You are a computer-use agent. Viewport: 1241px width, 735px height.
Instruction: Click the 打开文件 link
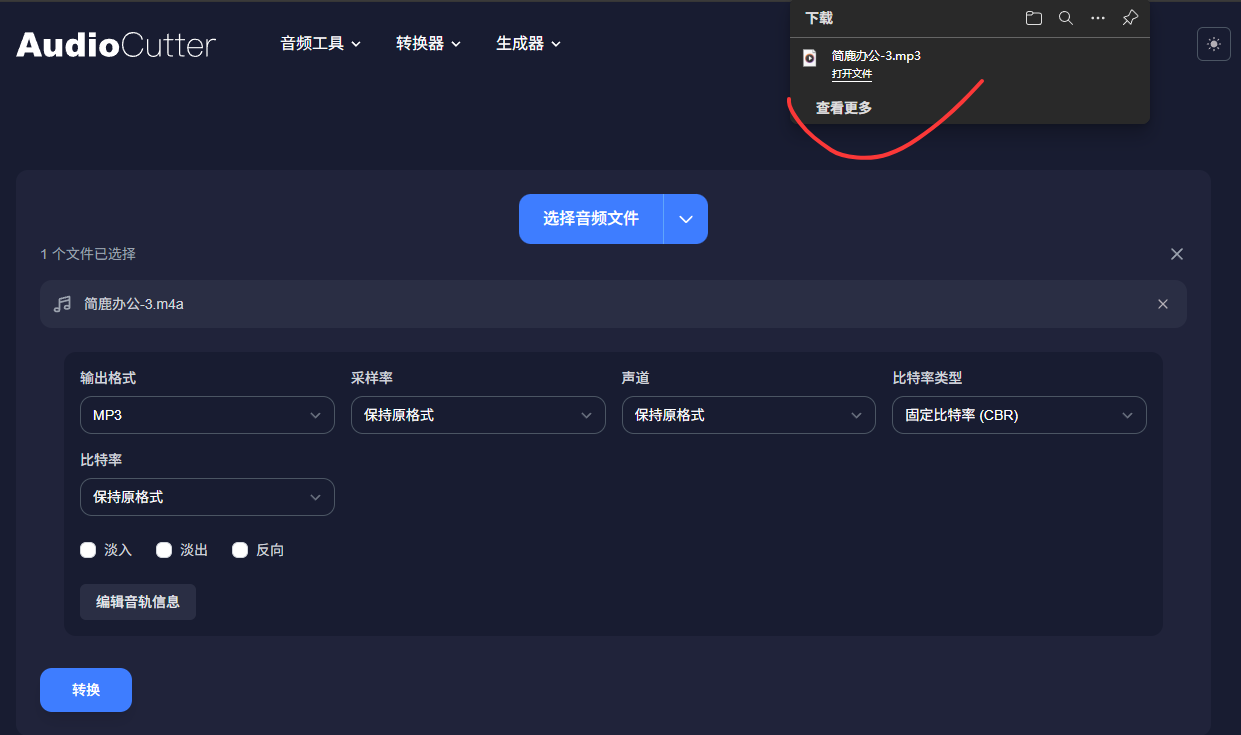pyautogui.click(x=852, y=74)
